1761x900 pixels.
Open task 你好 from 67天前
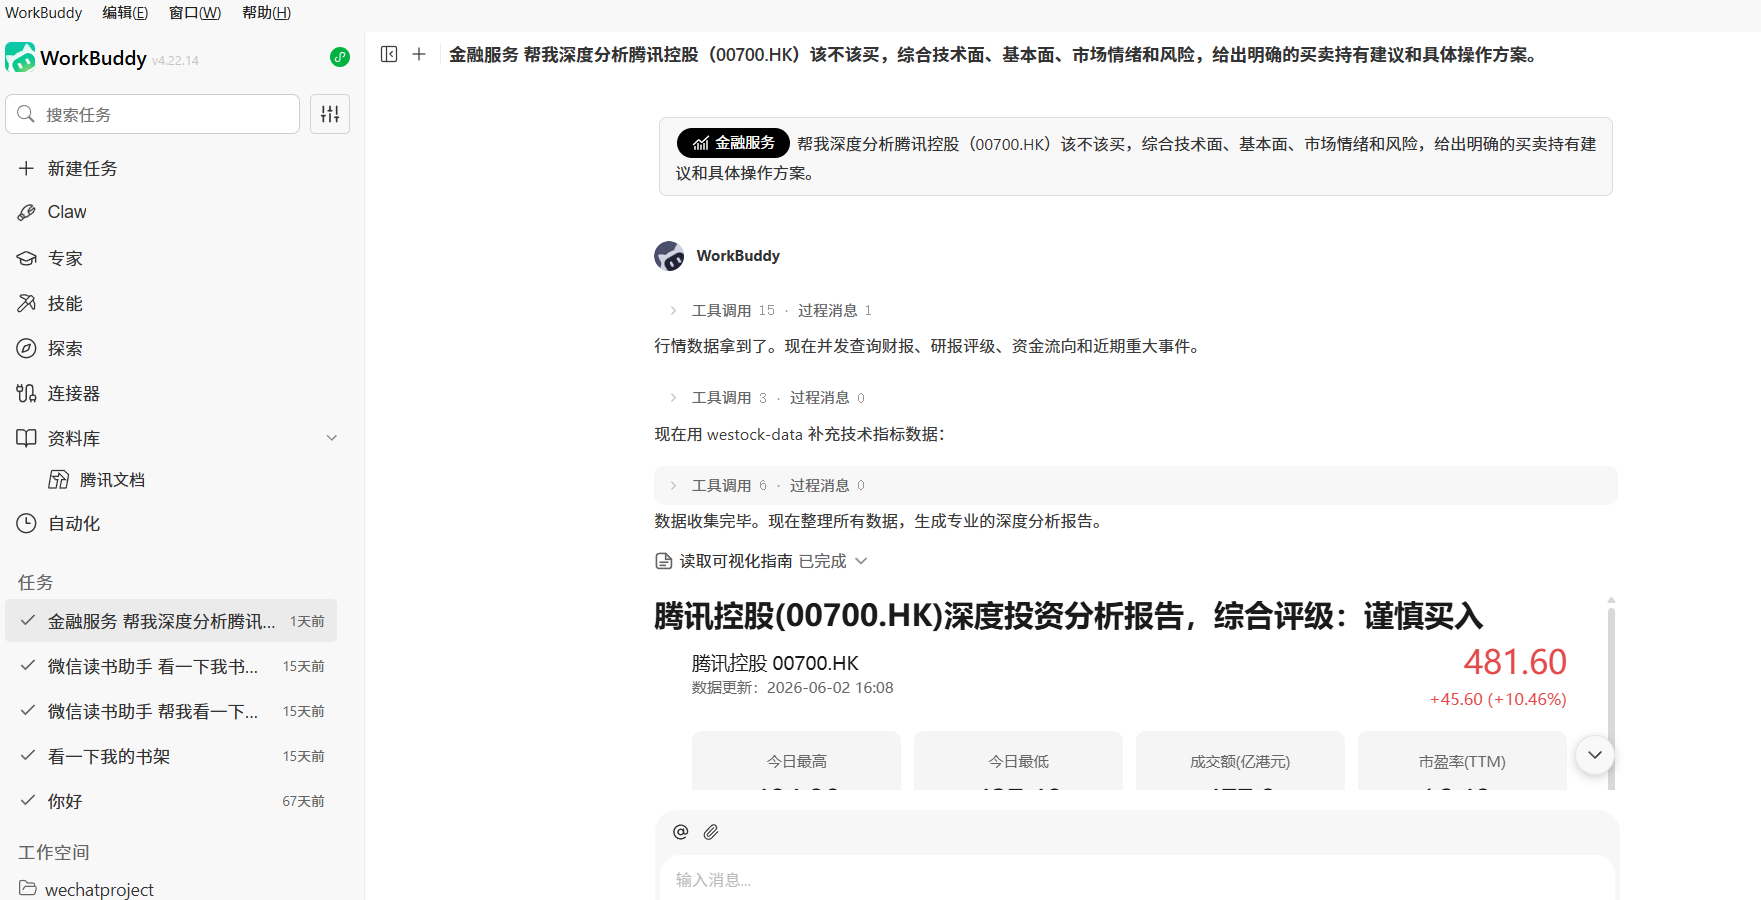171,801
